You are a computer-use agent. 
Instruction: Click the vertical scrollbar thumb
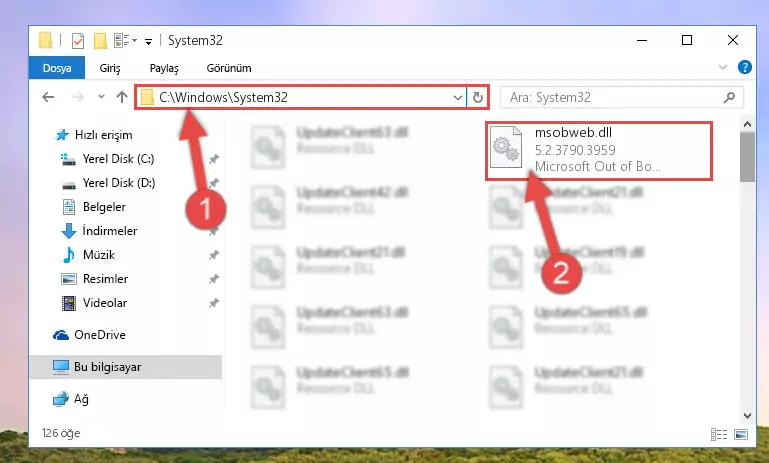[x=747, y=157]
